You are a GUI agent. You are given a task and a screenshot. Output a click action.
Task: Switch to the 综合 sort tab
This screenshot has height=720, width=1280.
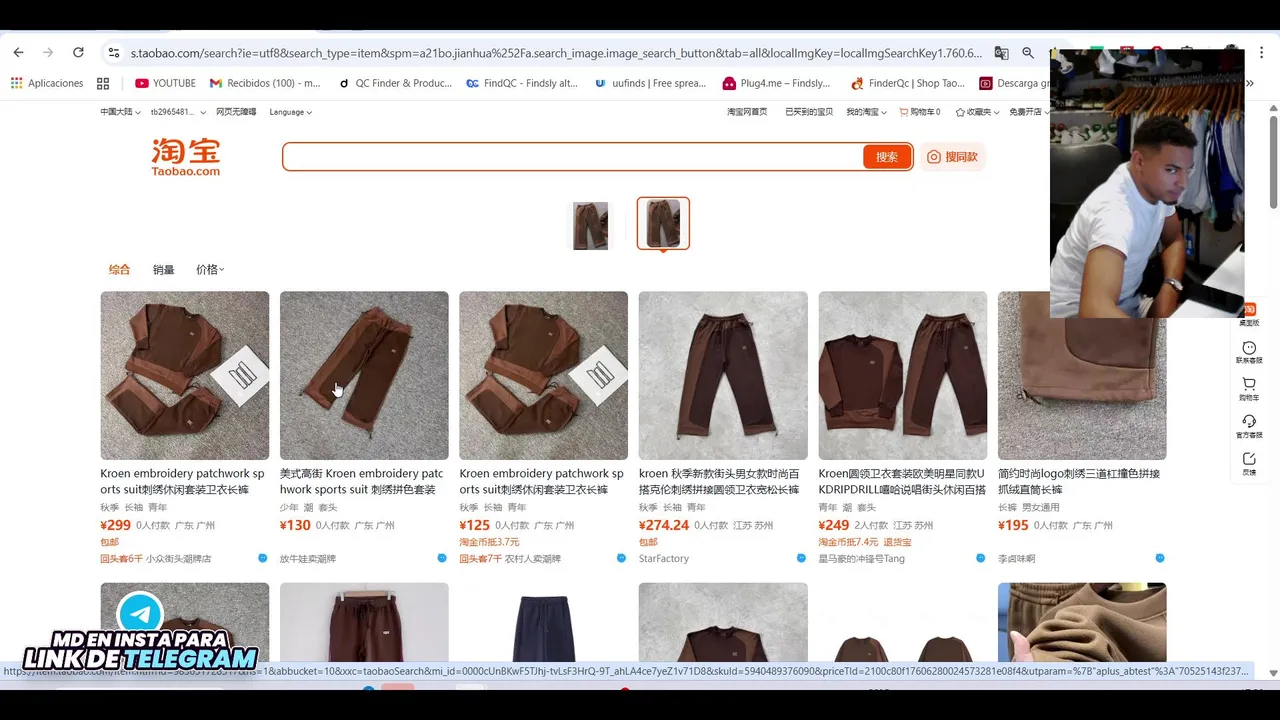click(x=119, y=270)
